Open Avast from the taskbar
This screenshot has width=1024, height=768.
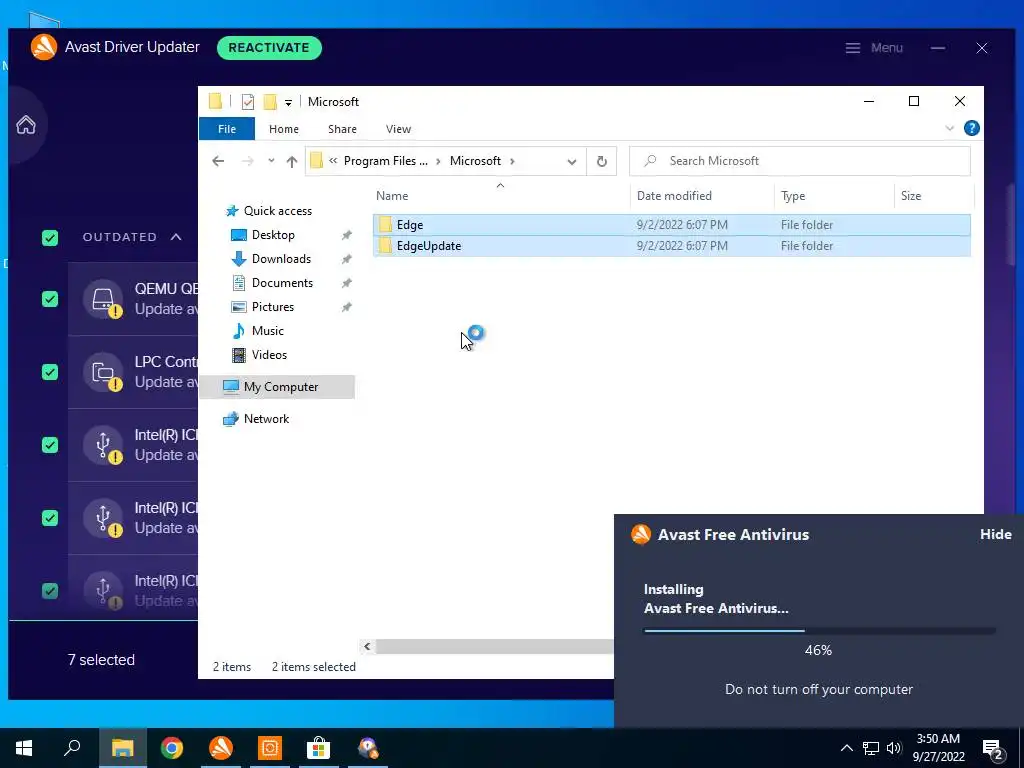point(221,748)
